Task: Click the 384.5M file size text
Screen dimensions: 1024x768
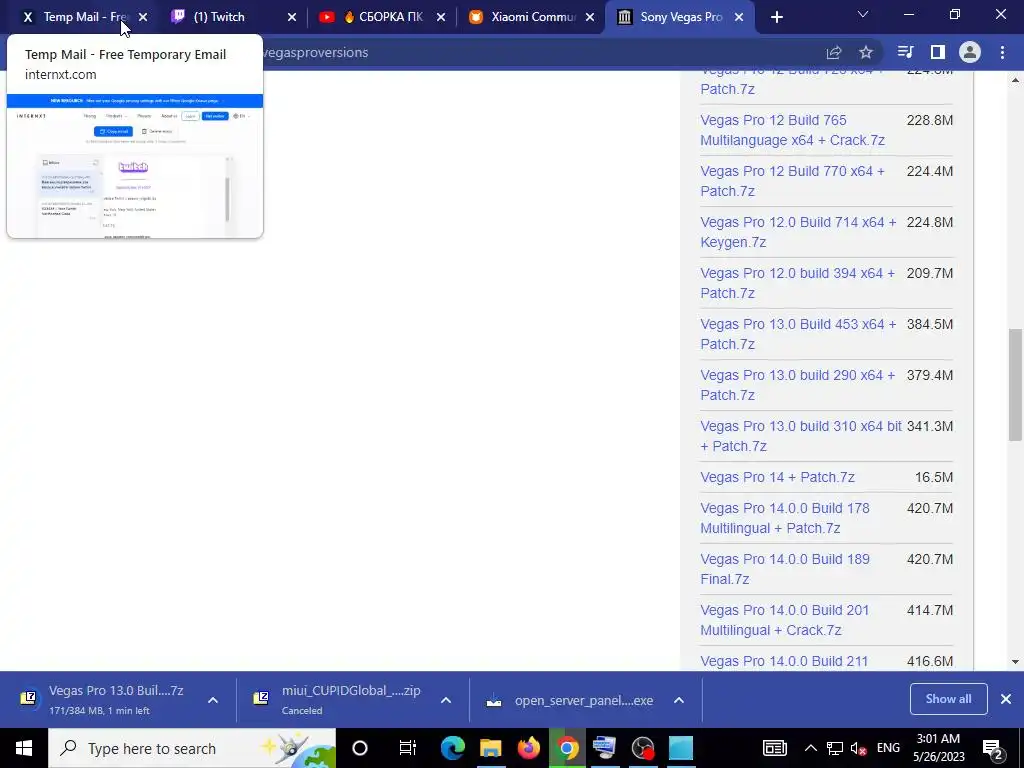Action: tap(929, 324)
